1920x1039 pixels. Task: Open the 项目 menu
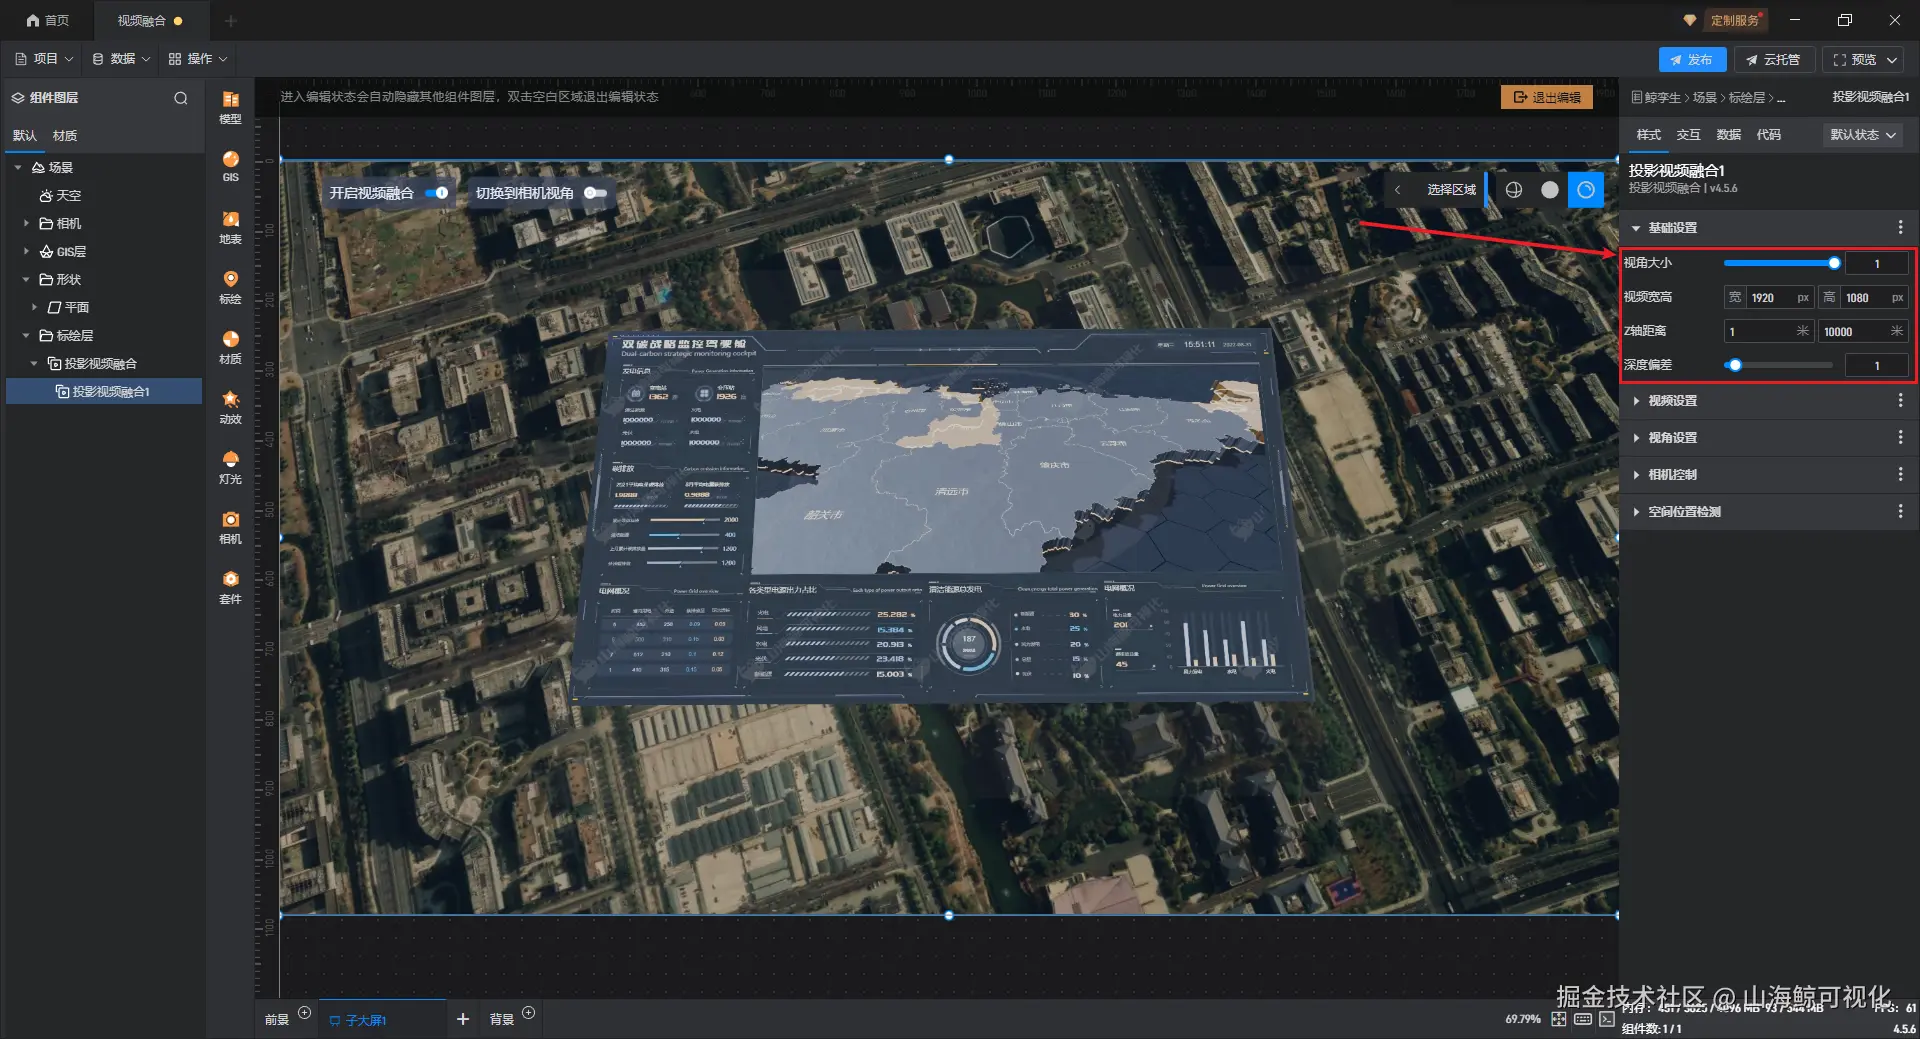(44, 59)
